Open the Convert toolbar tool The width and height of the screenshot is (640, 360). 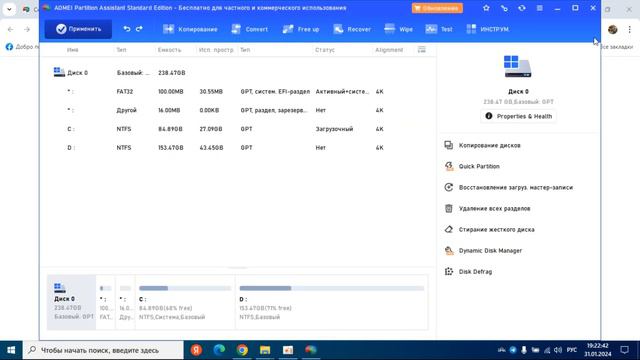coord(249,29)
